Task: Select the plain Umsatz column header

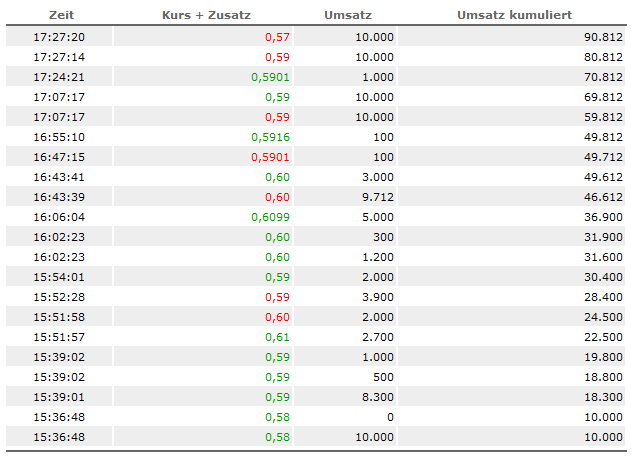Action: [x=346, y=16]
